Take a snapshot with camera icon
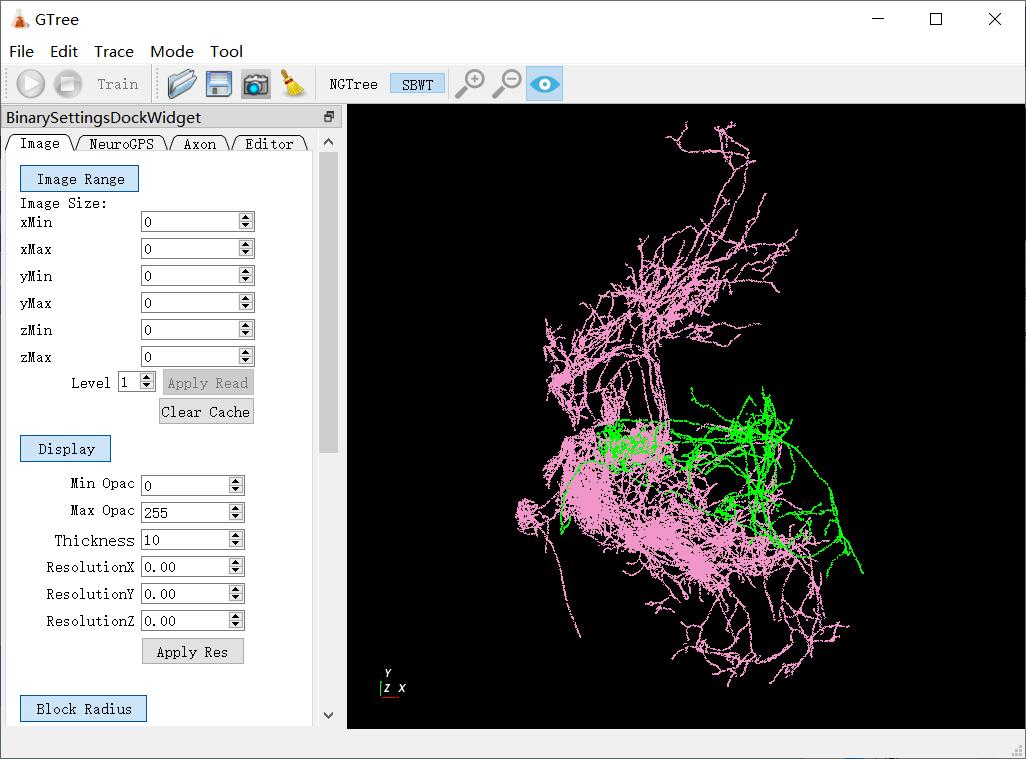1026x759 pixels. (256, 84)
